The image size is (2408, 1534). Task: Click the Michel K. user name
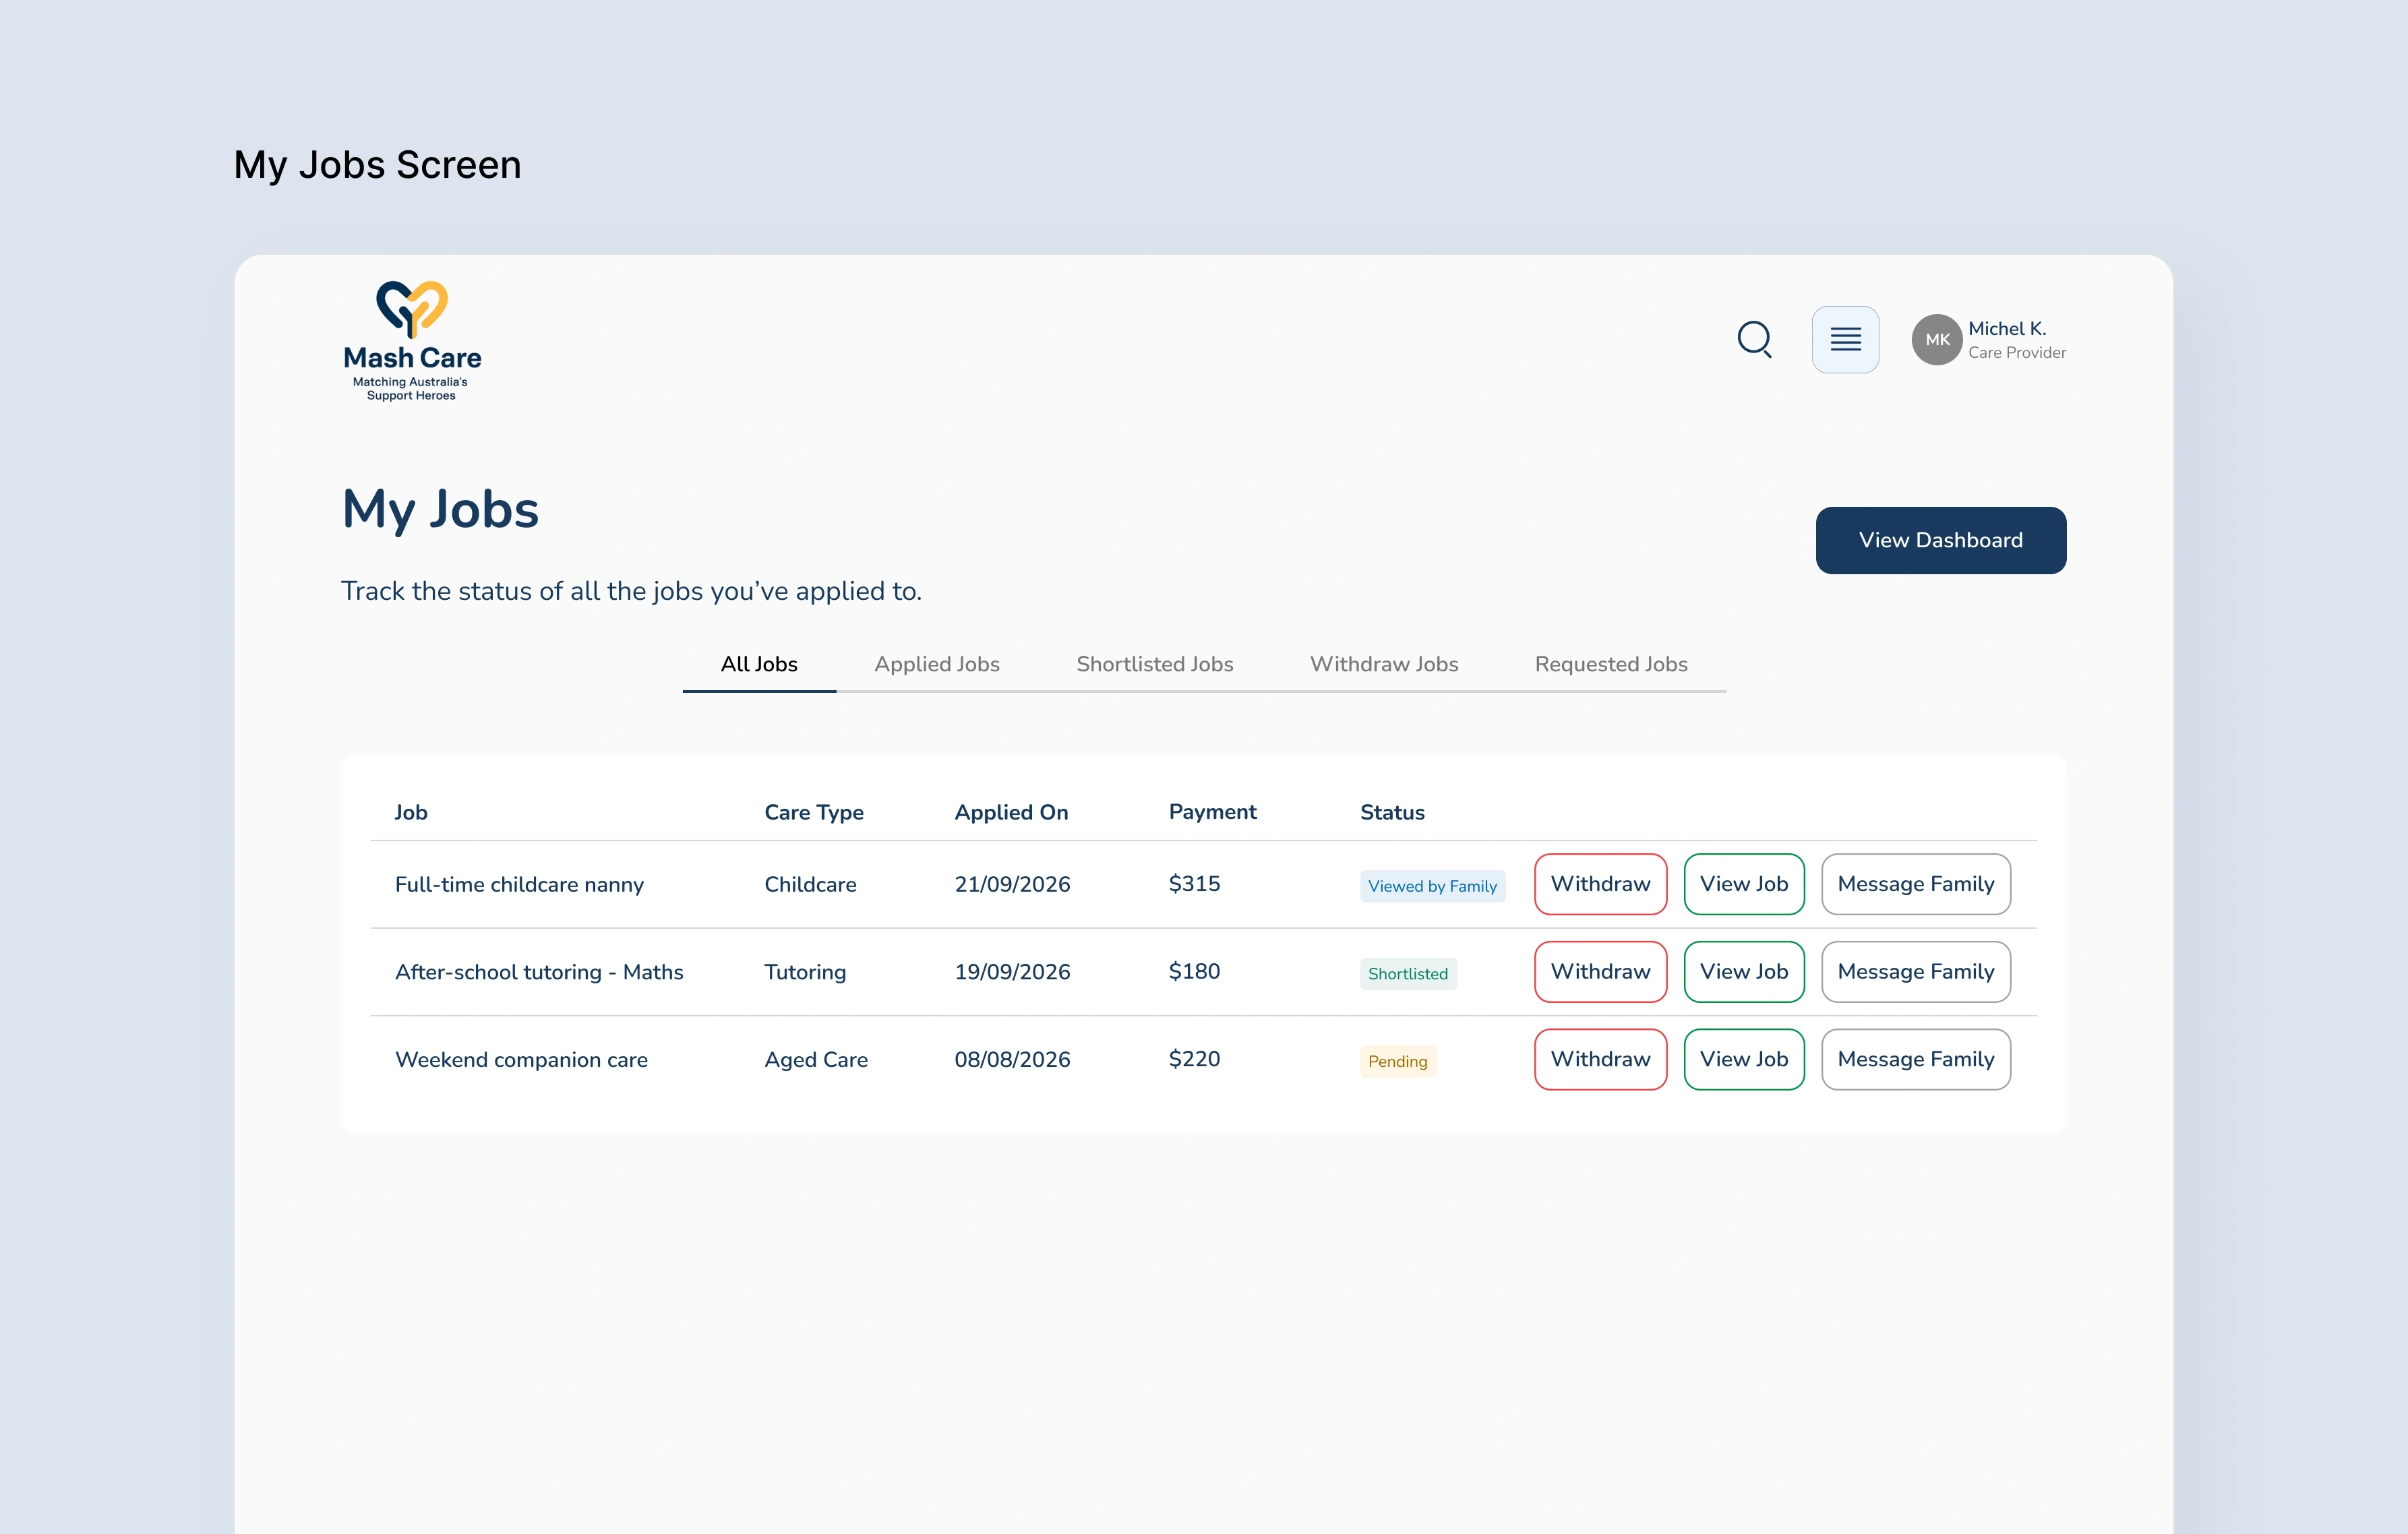pos(2007,328)
